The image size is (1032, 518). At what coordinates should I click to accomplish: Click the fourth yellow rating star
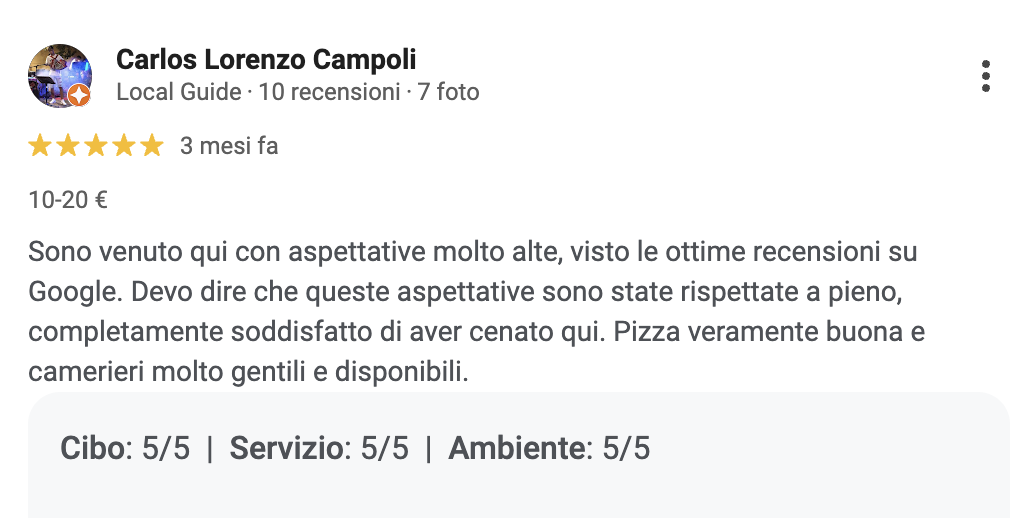pyautogui.click(x=123, y=146)
